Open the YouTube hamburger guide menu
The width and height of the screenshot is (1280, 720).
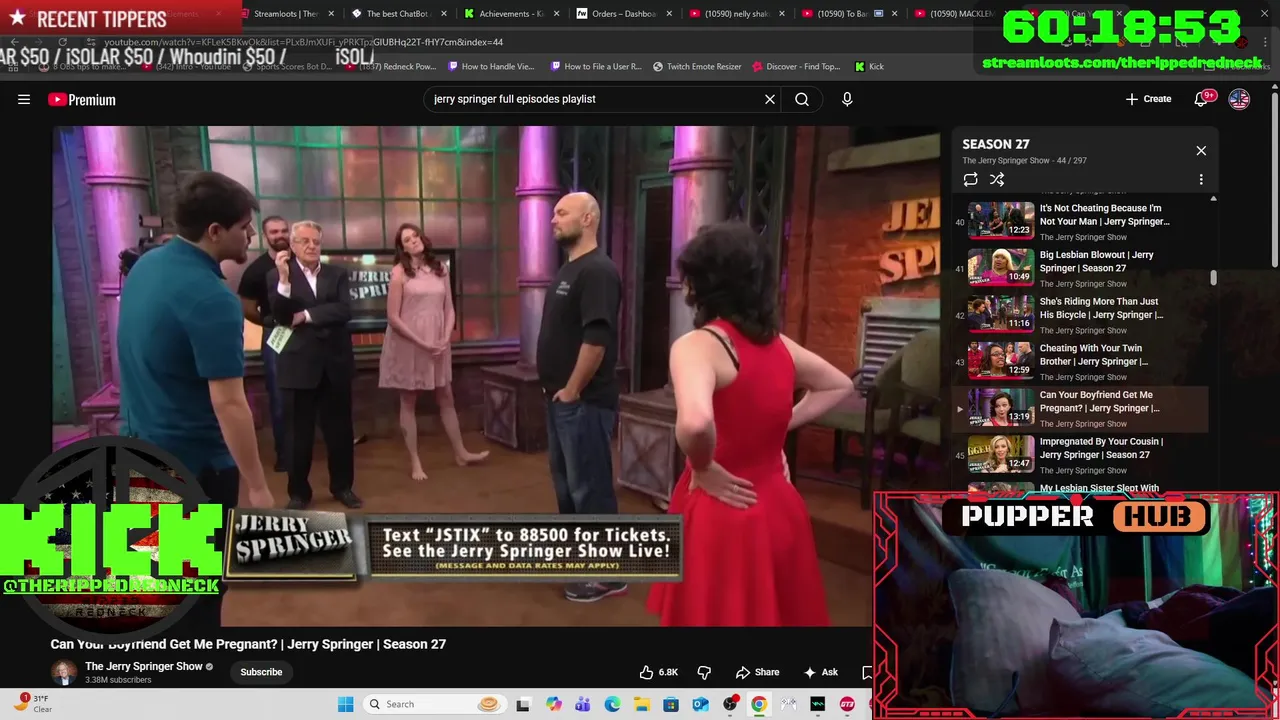24,99
